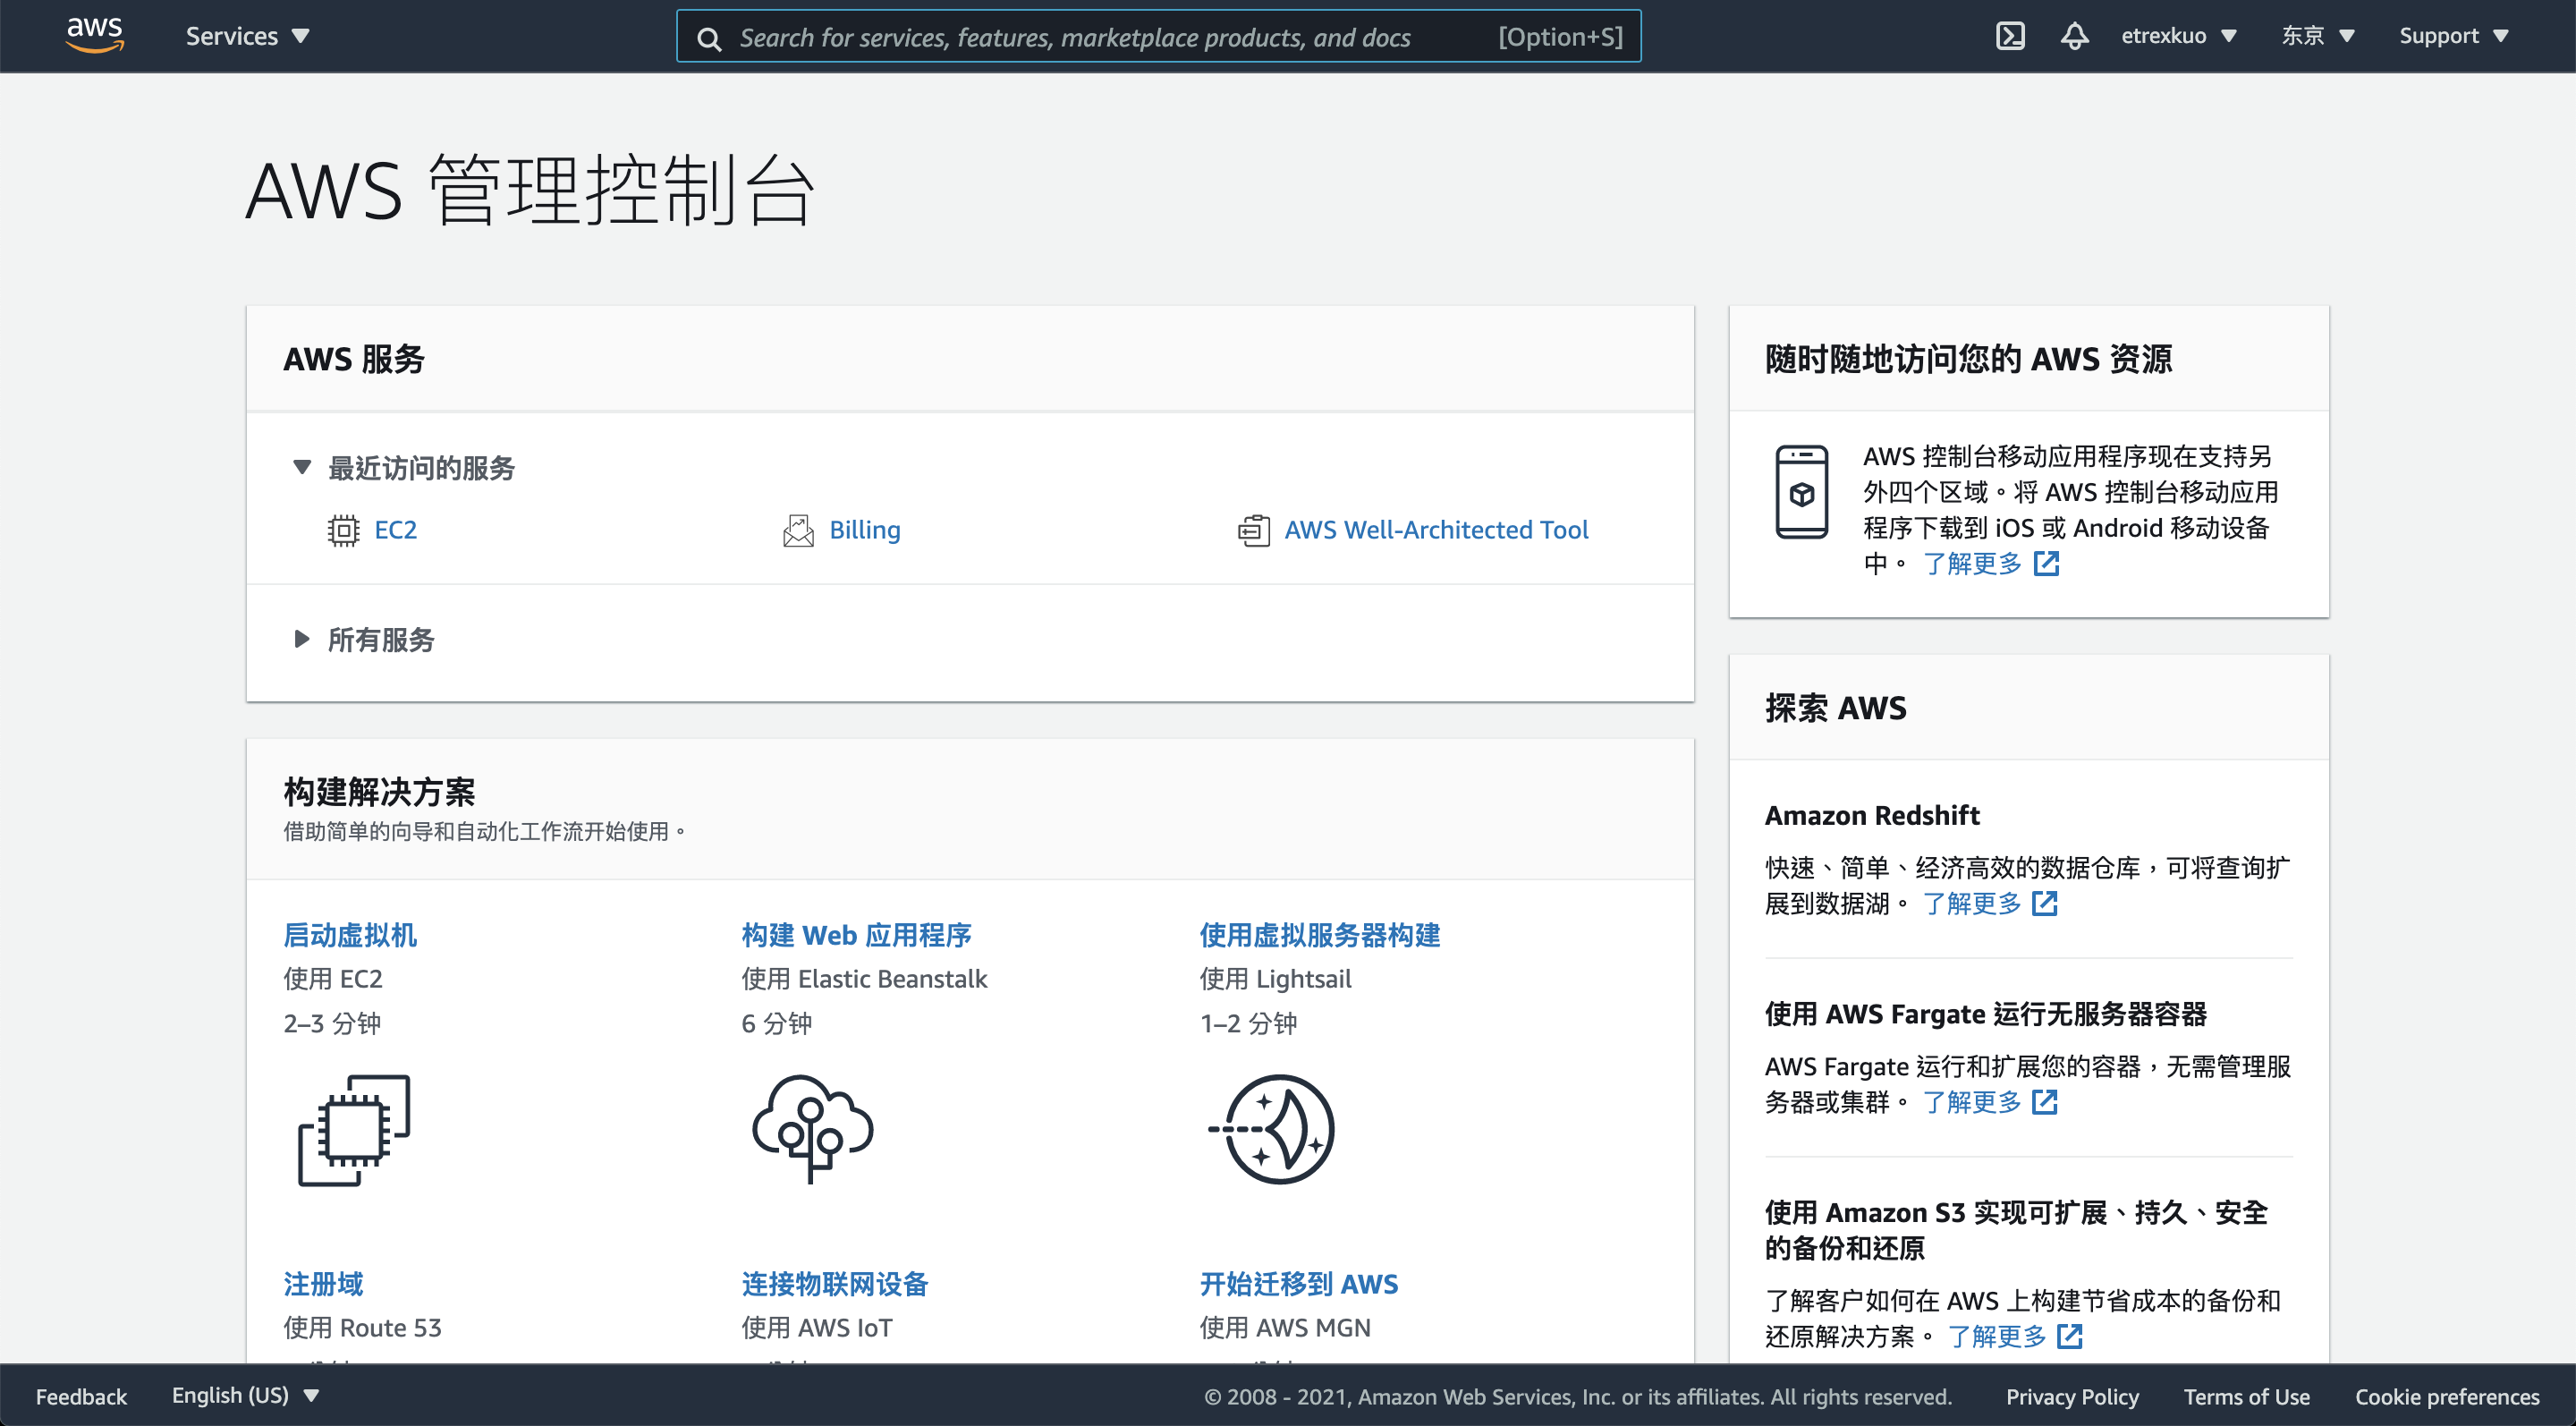Screen dimensions: 2576x1426
Task: Click the Well-Architected Tool icon
Action: [1254, 530]
